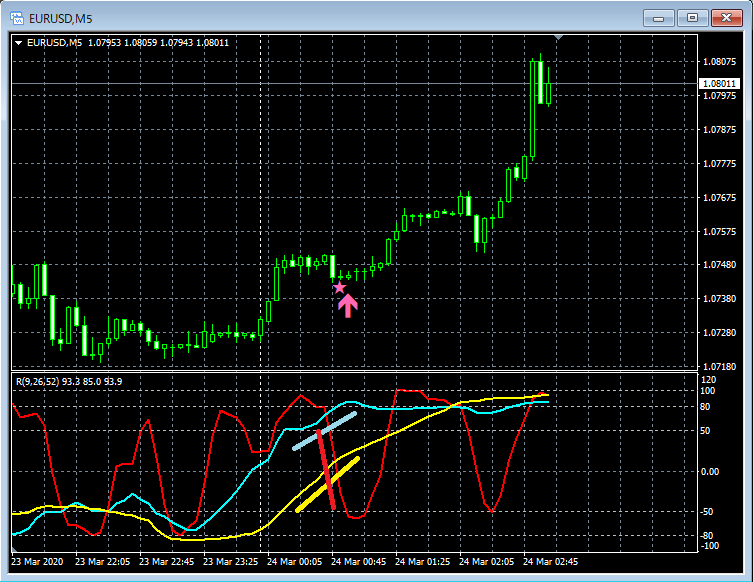The width and height of the screenshot is (754, 582).
Task: Click the indicator scale value -80
Action: coord(706,536)
